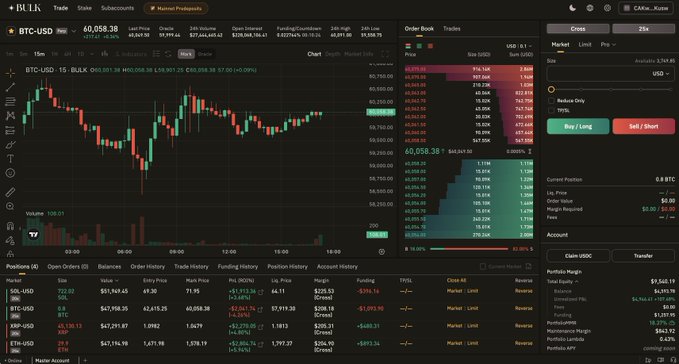Toggle stay in drawing mode icon

(10, 240)
